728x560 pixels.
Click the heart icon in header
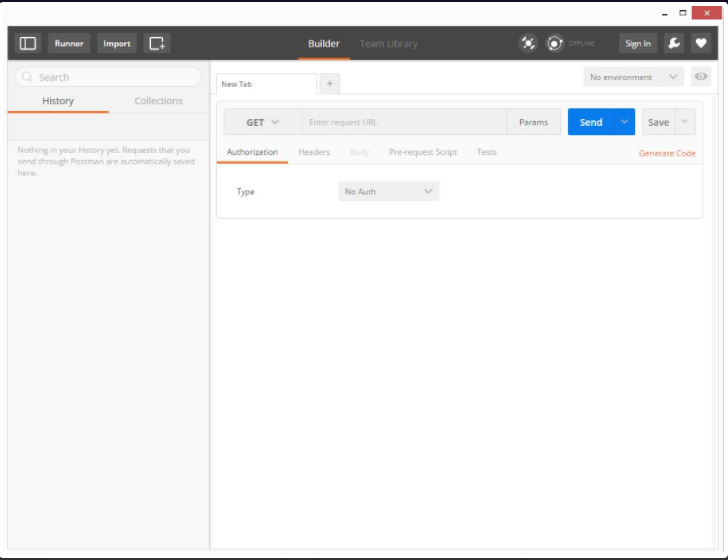(x=701, y=43)
